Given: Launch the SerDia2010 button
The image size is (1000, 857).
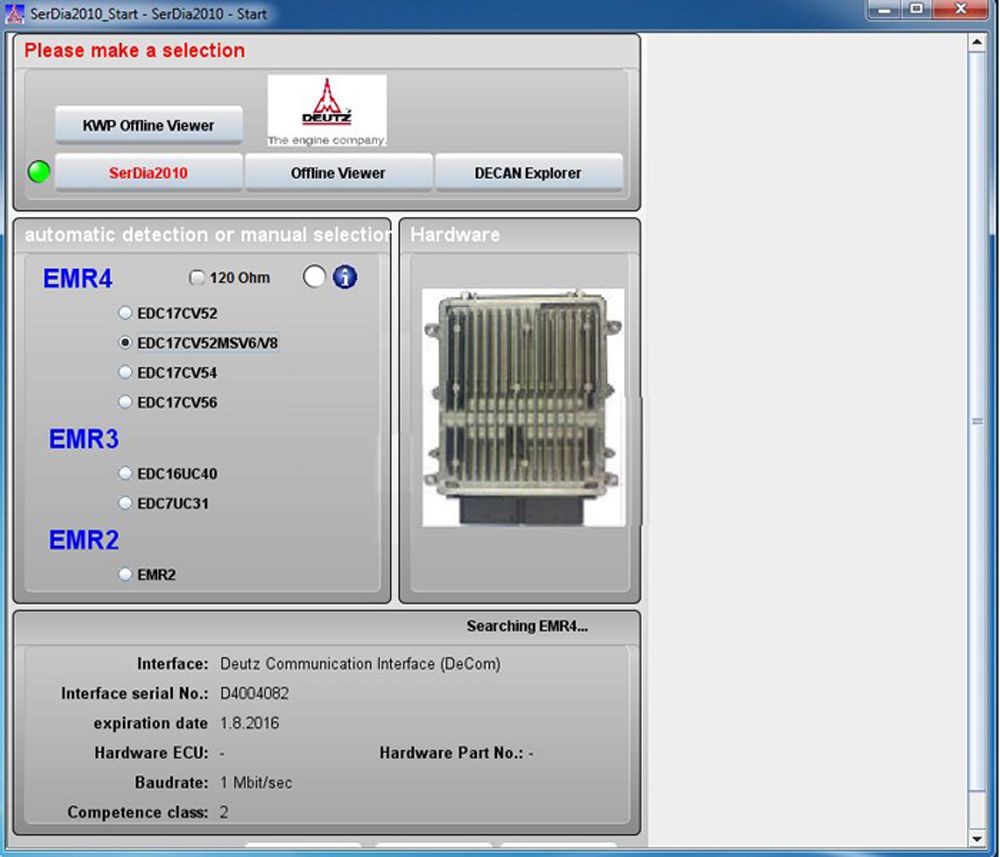Looking at the screenshot, I should [x=149, y=173].
